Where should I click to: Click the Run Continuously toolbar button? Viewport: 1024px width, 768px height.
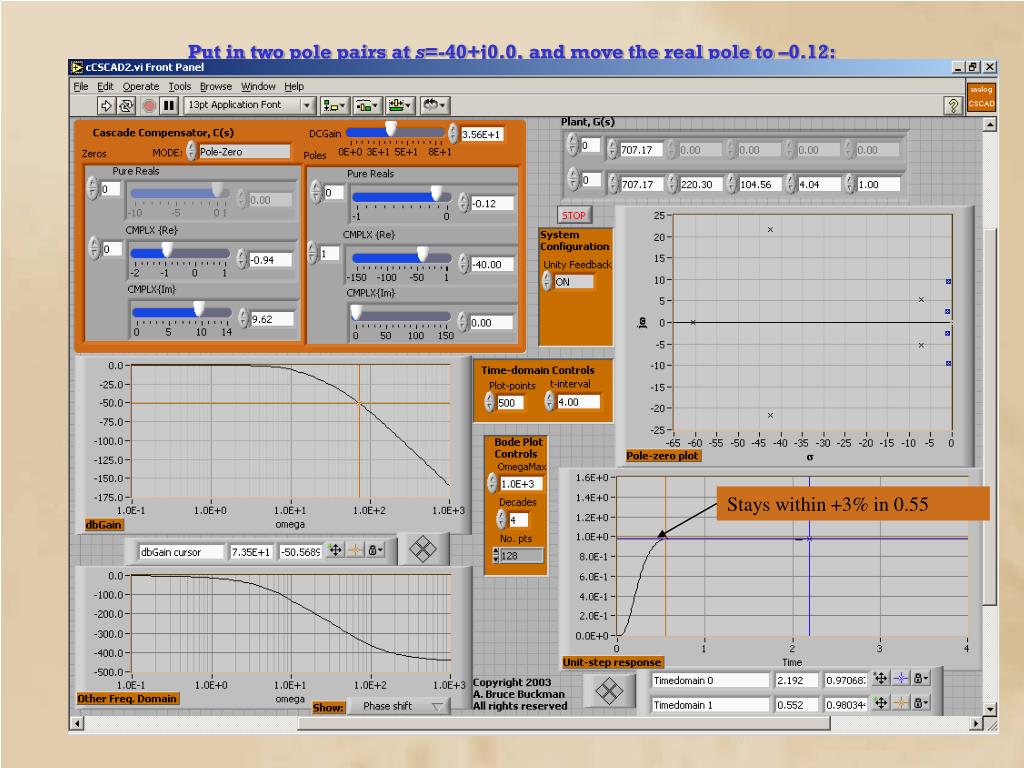tap(126, 105)
